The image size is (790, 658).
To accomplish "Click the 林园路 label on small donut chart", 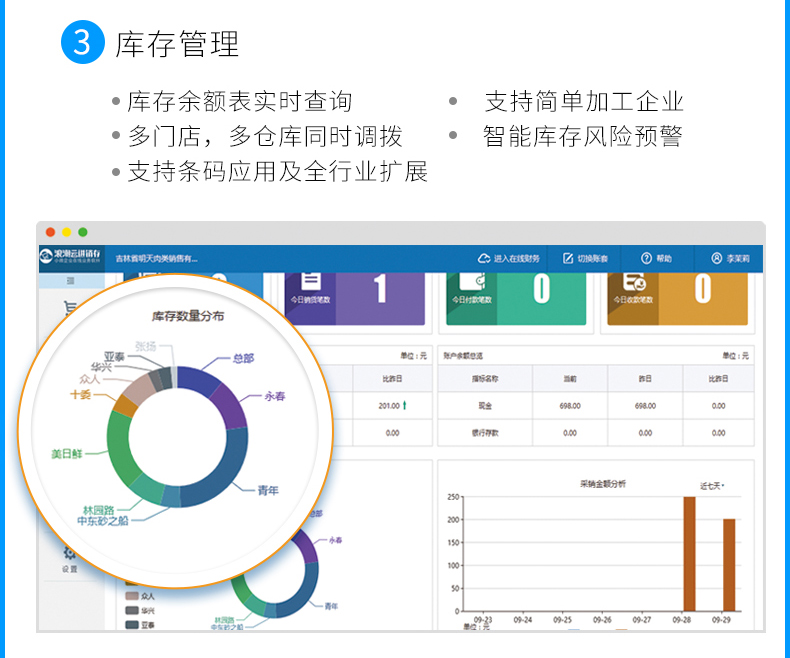I will tap(224, 620).
